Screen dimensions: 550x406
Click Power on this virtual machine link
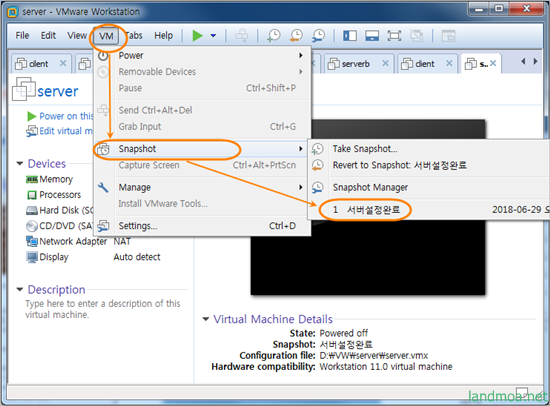pyautogui.click(x=60, y=116)
